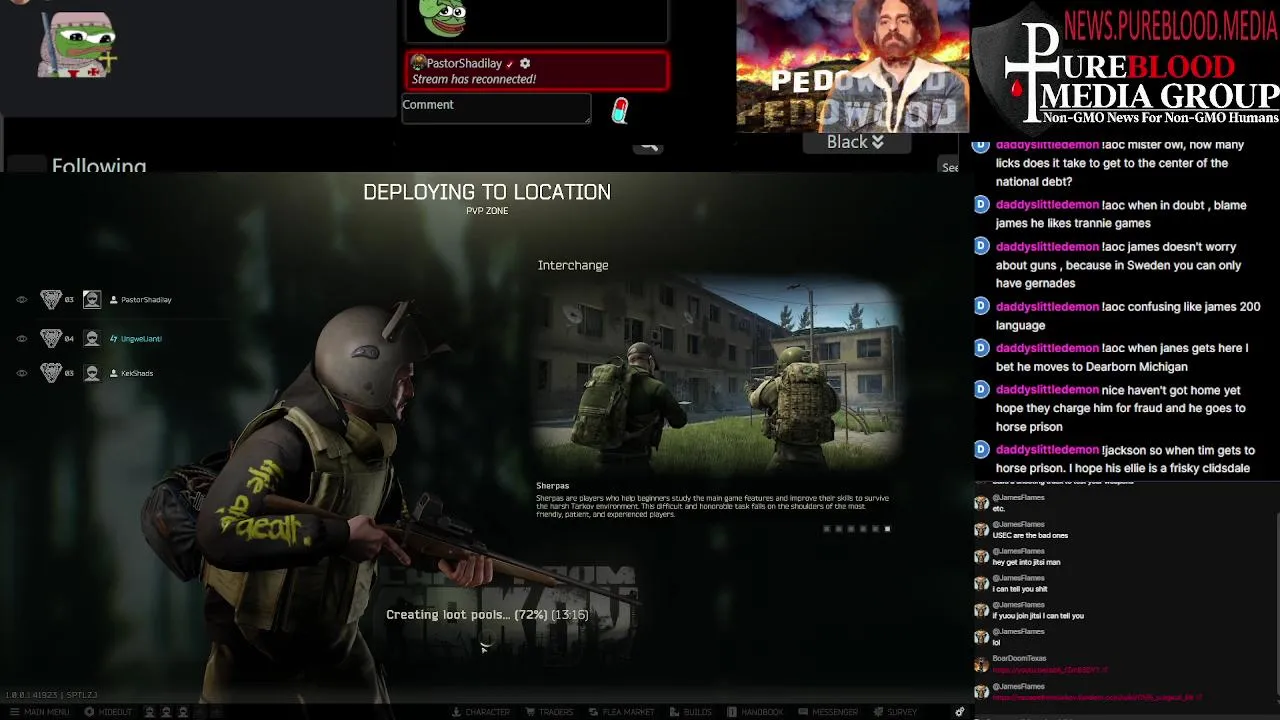The width and height of the screenshot is (1280, 720).
Task: Open the Character tab
Action: (481, 712)
